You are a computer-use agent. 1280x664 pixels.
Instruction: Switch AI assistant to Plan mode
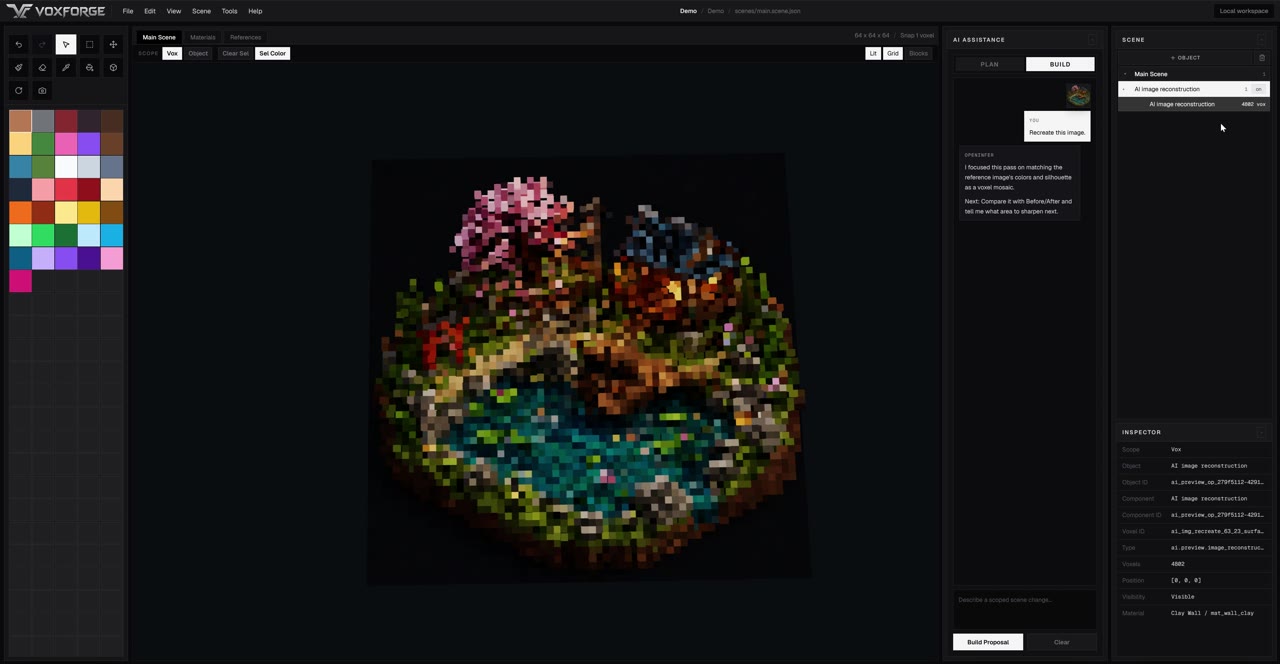pyautogui.click(x=989, y=64)
